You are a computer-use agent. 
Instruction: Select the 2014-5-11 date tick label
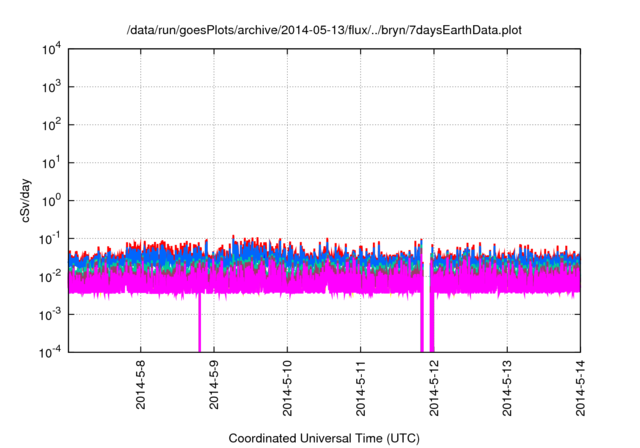(x=360, y=388)
